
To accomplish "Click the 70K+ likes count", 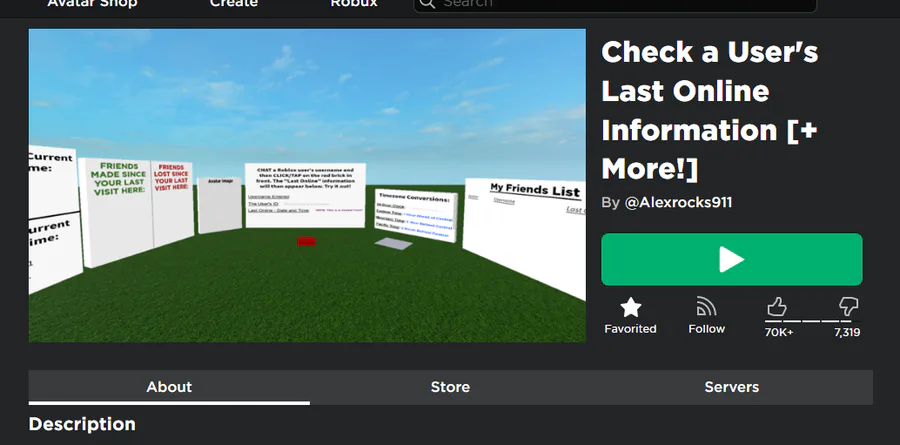I will click(x=779, y=332).
